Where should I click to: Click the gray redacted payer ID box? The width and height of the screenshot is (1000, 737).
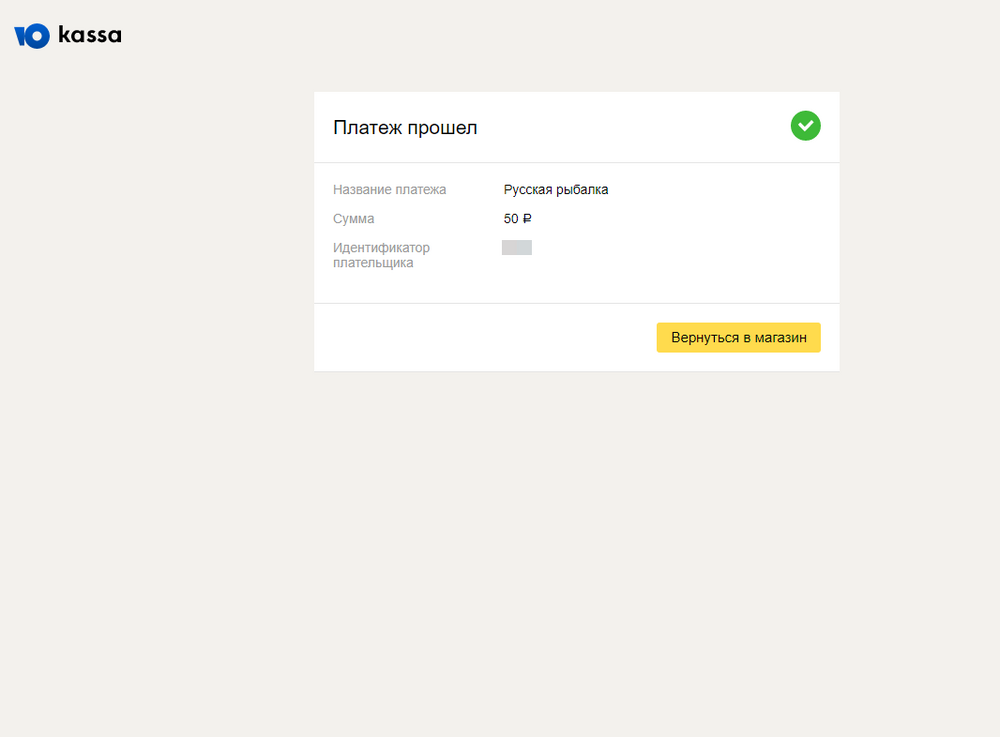click(516, 248)
